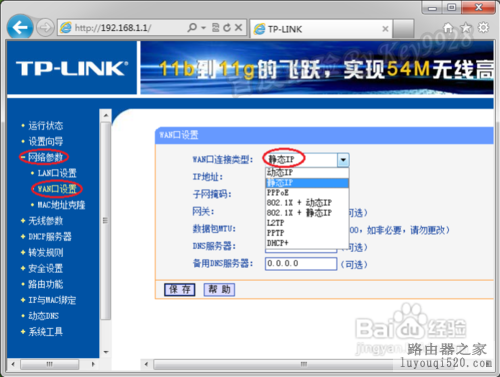The width and height of the screenshot is (500, 377).
Task: Expand the DHCP服务器 sidebar section
Action: tap(50, 237)
